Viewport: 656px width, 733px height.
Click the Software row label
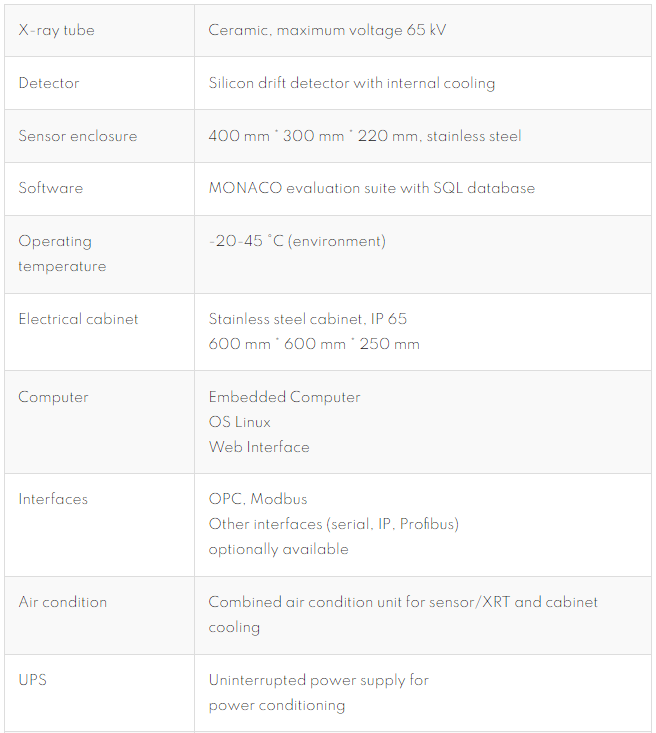51,188
